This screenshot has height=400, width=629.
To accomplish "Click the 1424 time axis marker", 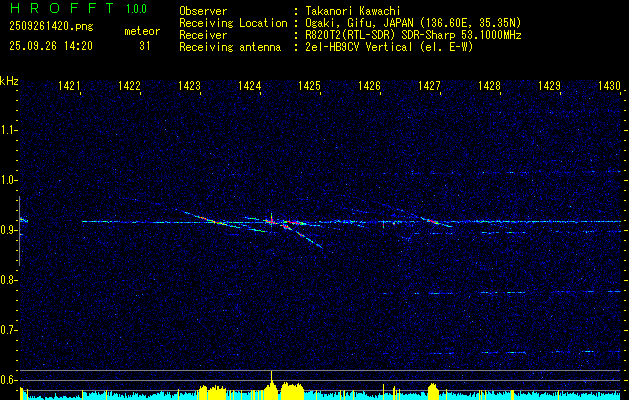I will [x=249, y=86].
